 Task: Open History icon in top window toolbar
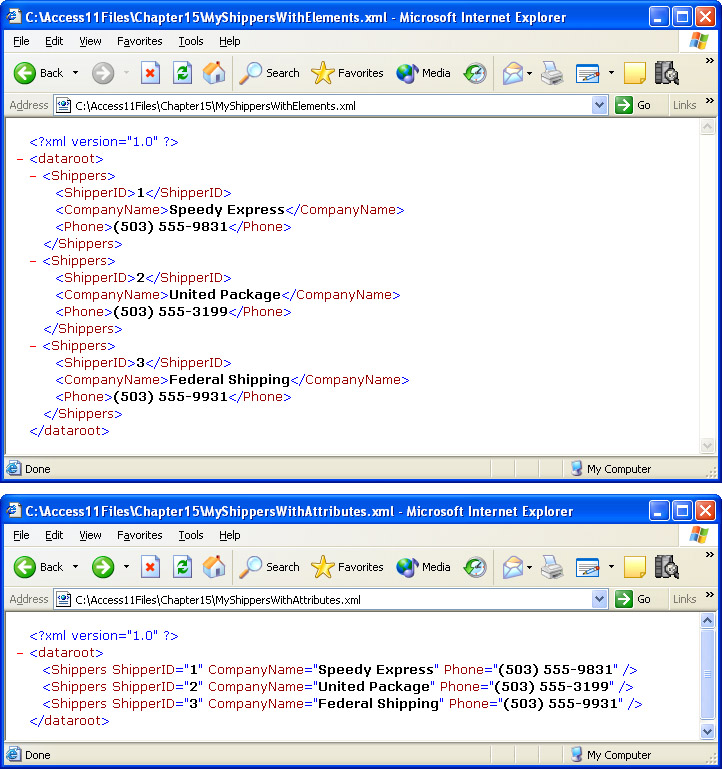[475, 73]
